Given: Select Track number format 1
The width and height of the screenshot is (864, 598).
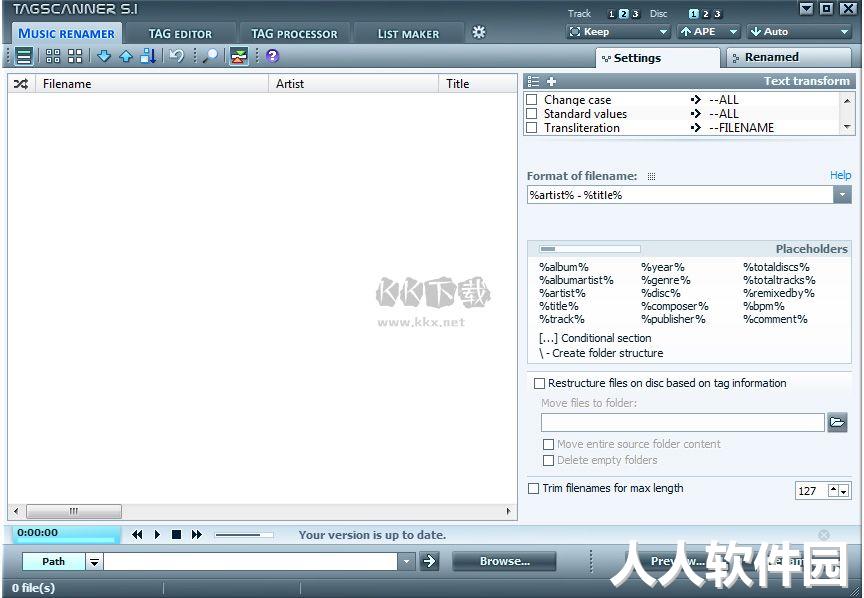Looking at the screenshot, I should click(x=612, y=14).
